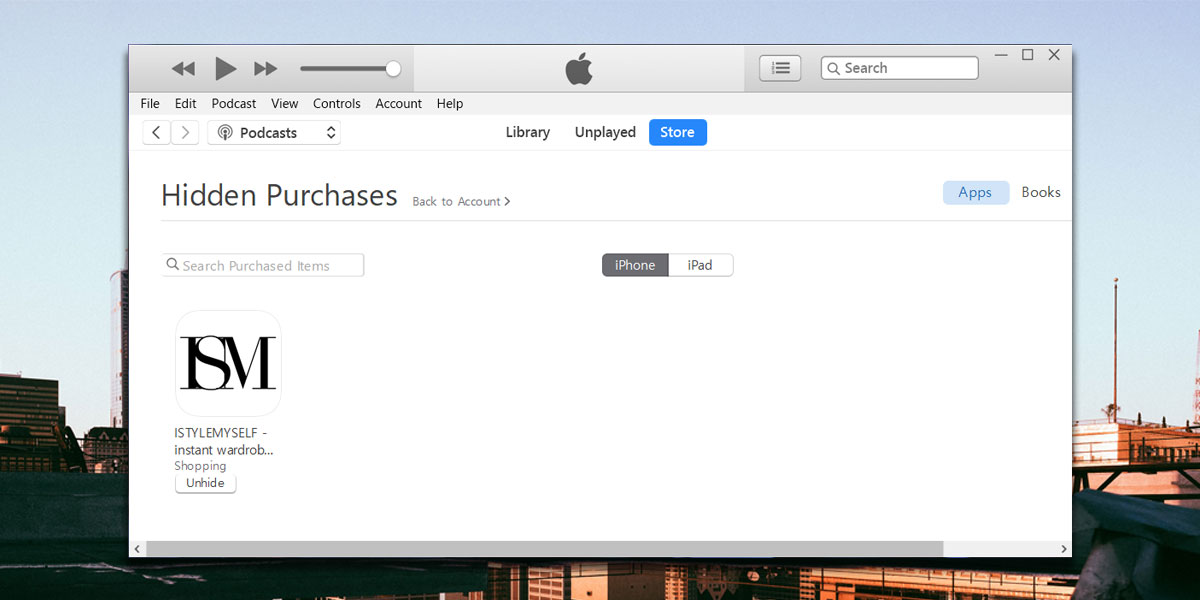Toggle the iPhone filter
This screenshot has height=600, width=1200.
(635, 265)
